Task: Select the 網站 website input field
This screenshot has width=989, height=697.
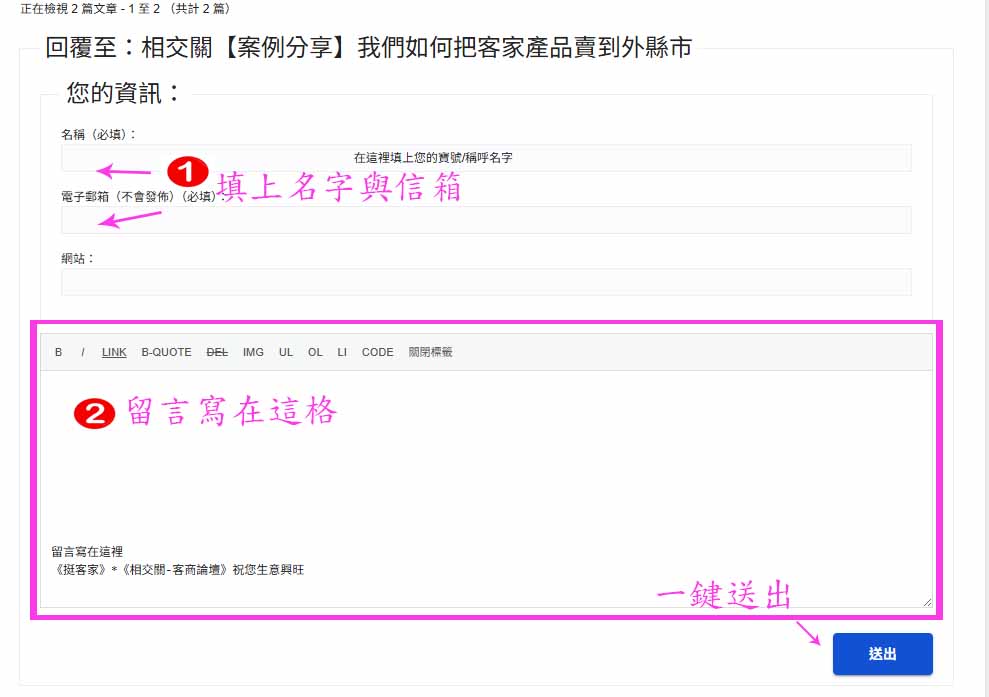Action: pos(486,282)
